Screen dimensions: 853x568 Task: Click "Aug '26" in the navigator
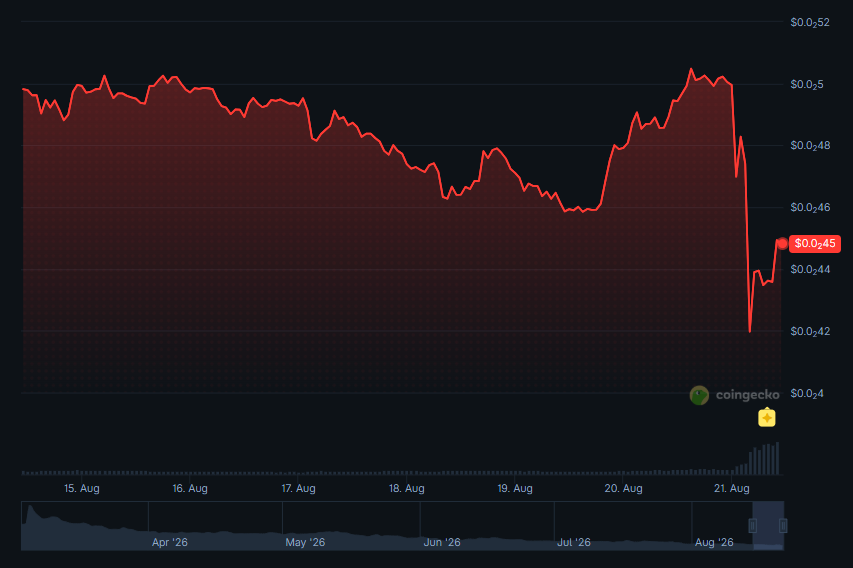pos(714,542)
